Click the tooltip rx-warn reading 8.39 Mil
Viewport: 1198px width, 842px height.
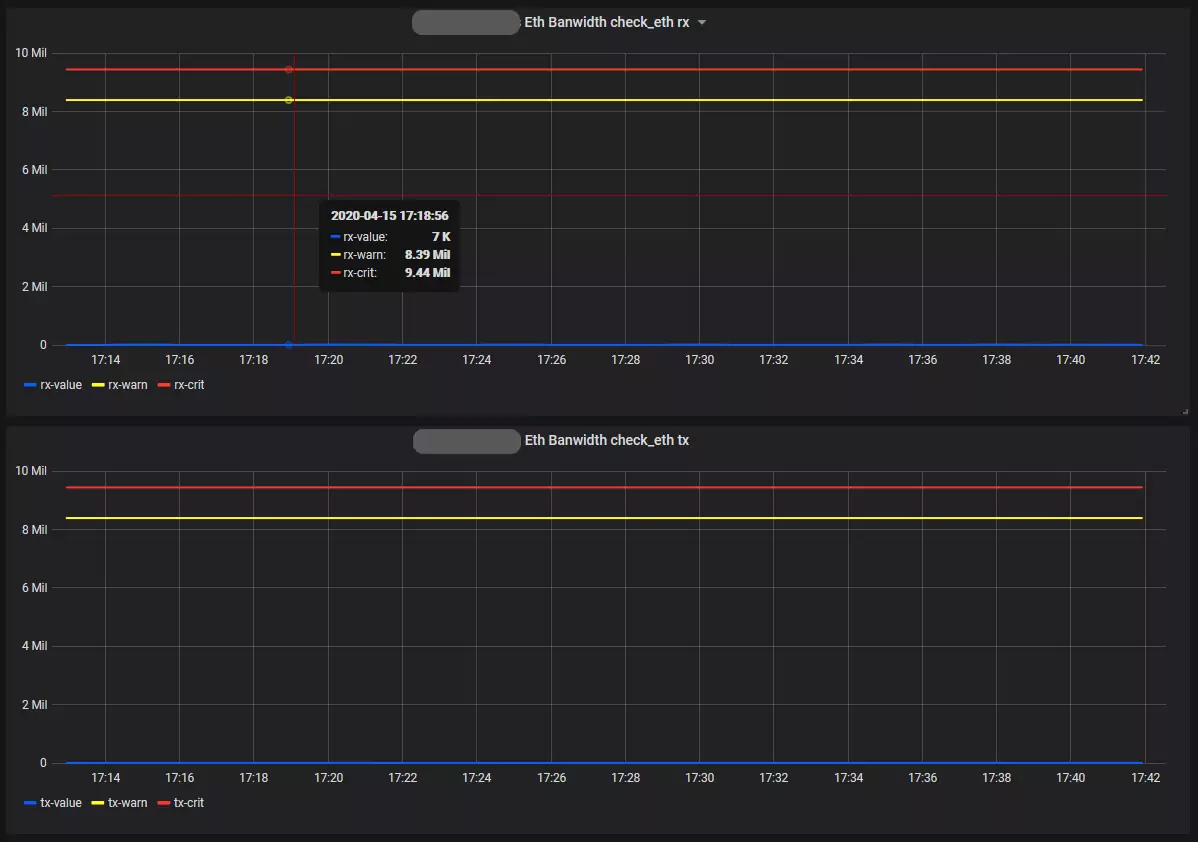pos(427,254)
